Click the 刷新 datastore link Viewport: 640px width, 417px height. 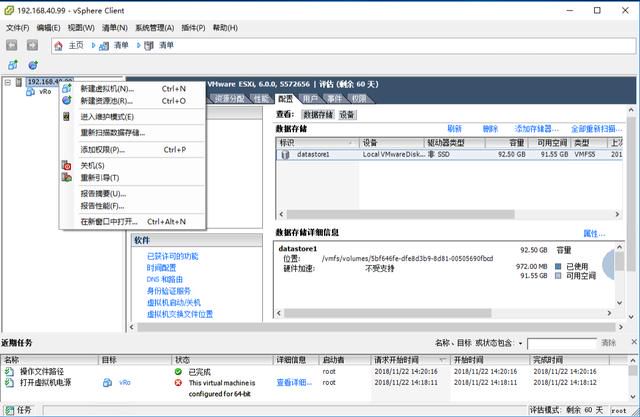[454, 129]
